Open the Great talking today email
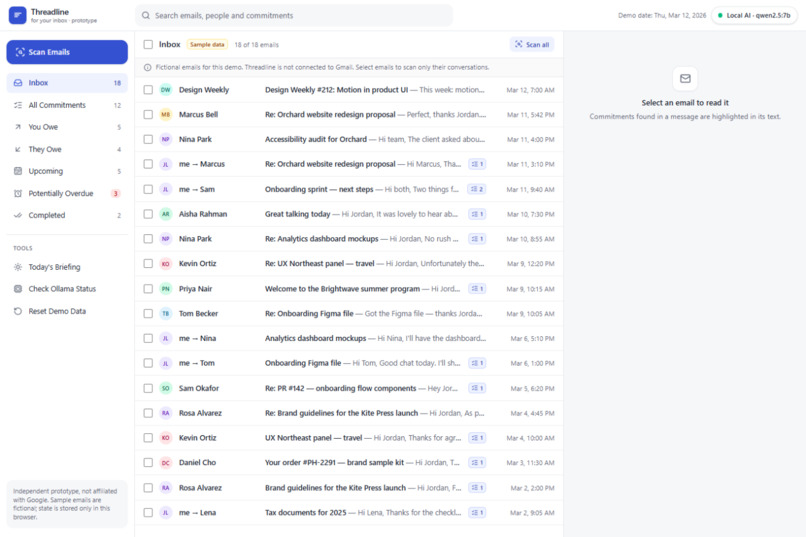Viewport: 806px width, 537px height. (349, 214)
